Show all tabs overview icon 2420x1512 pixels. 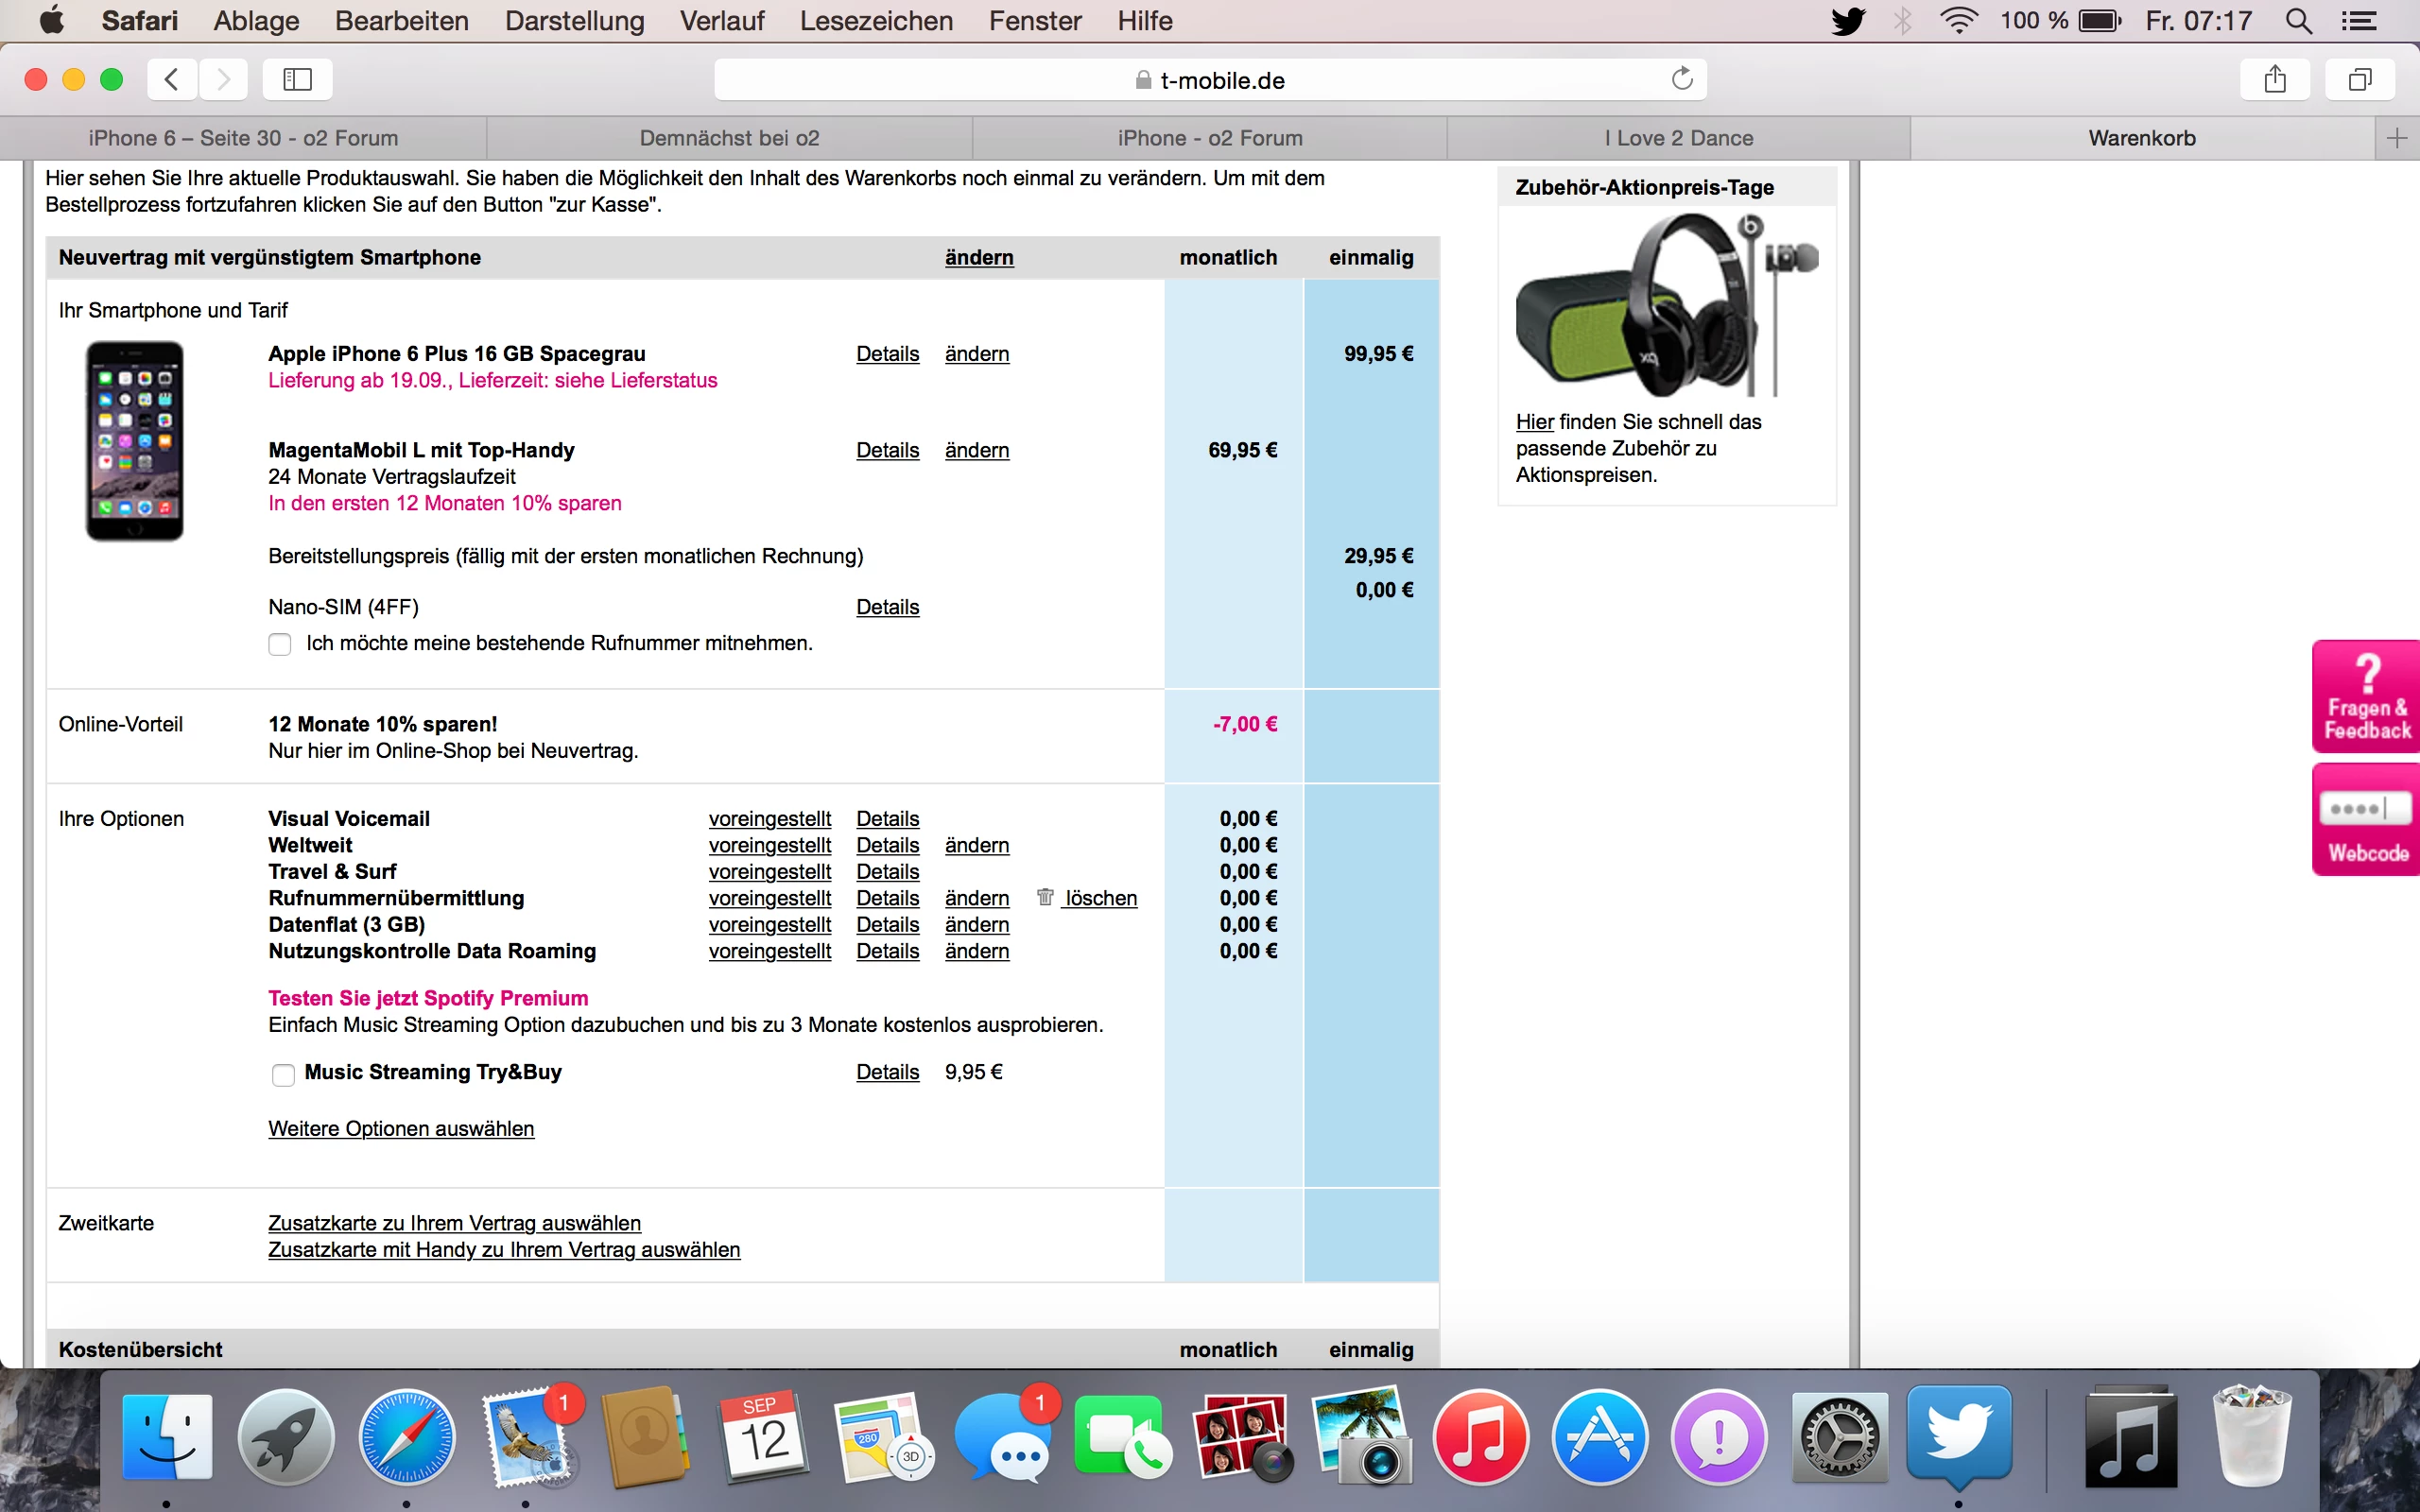coord(2359,79)
